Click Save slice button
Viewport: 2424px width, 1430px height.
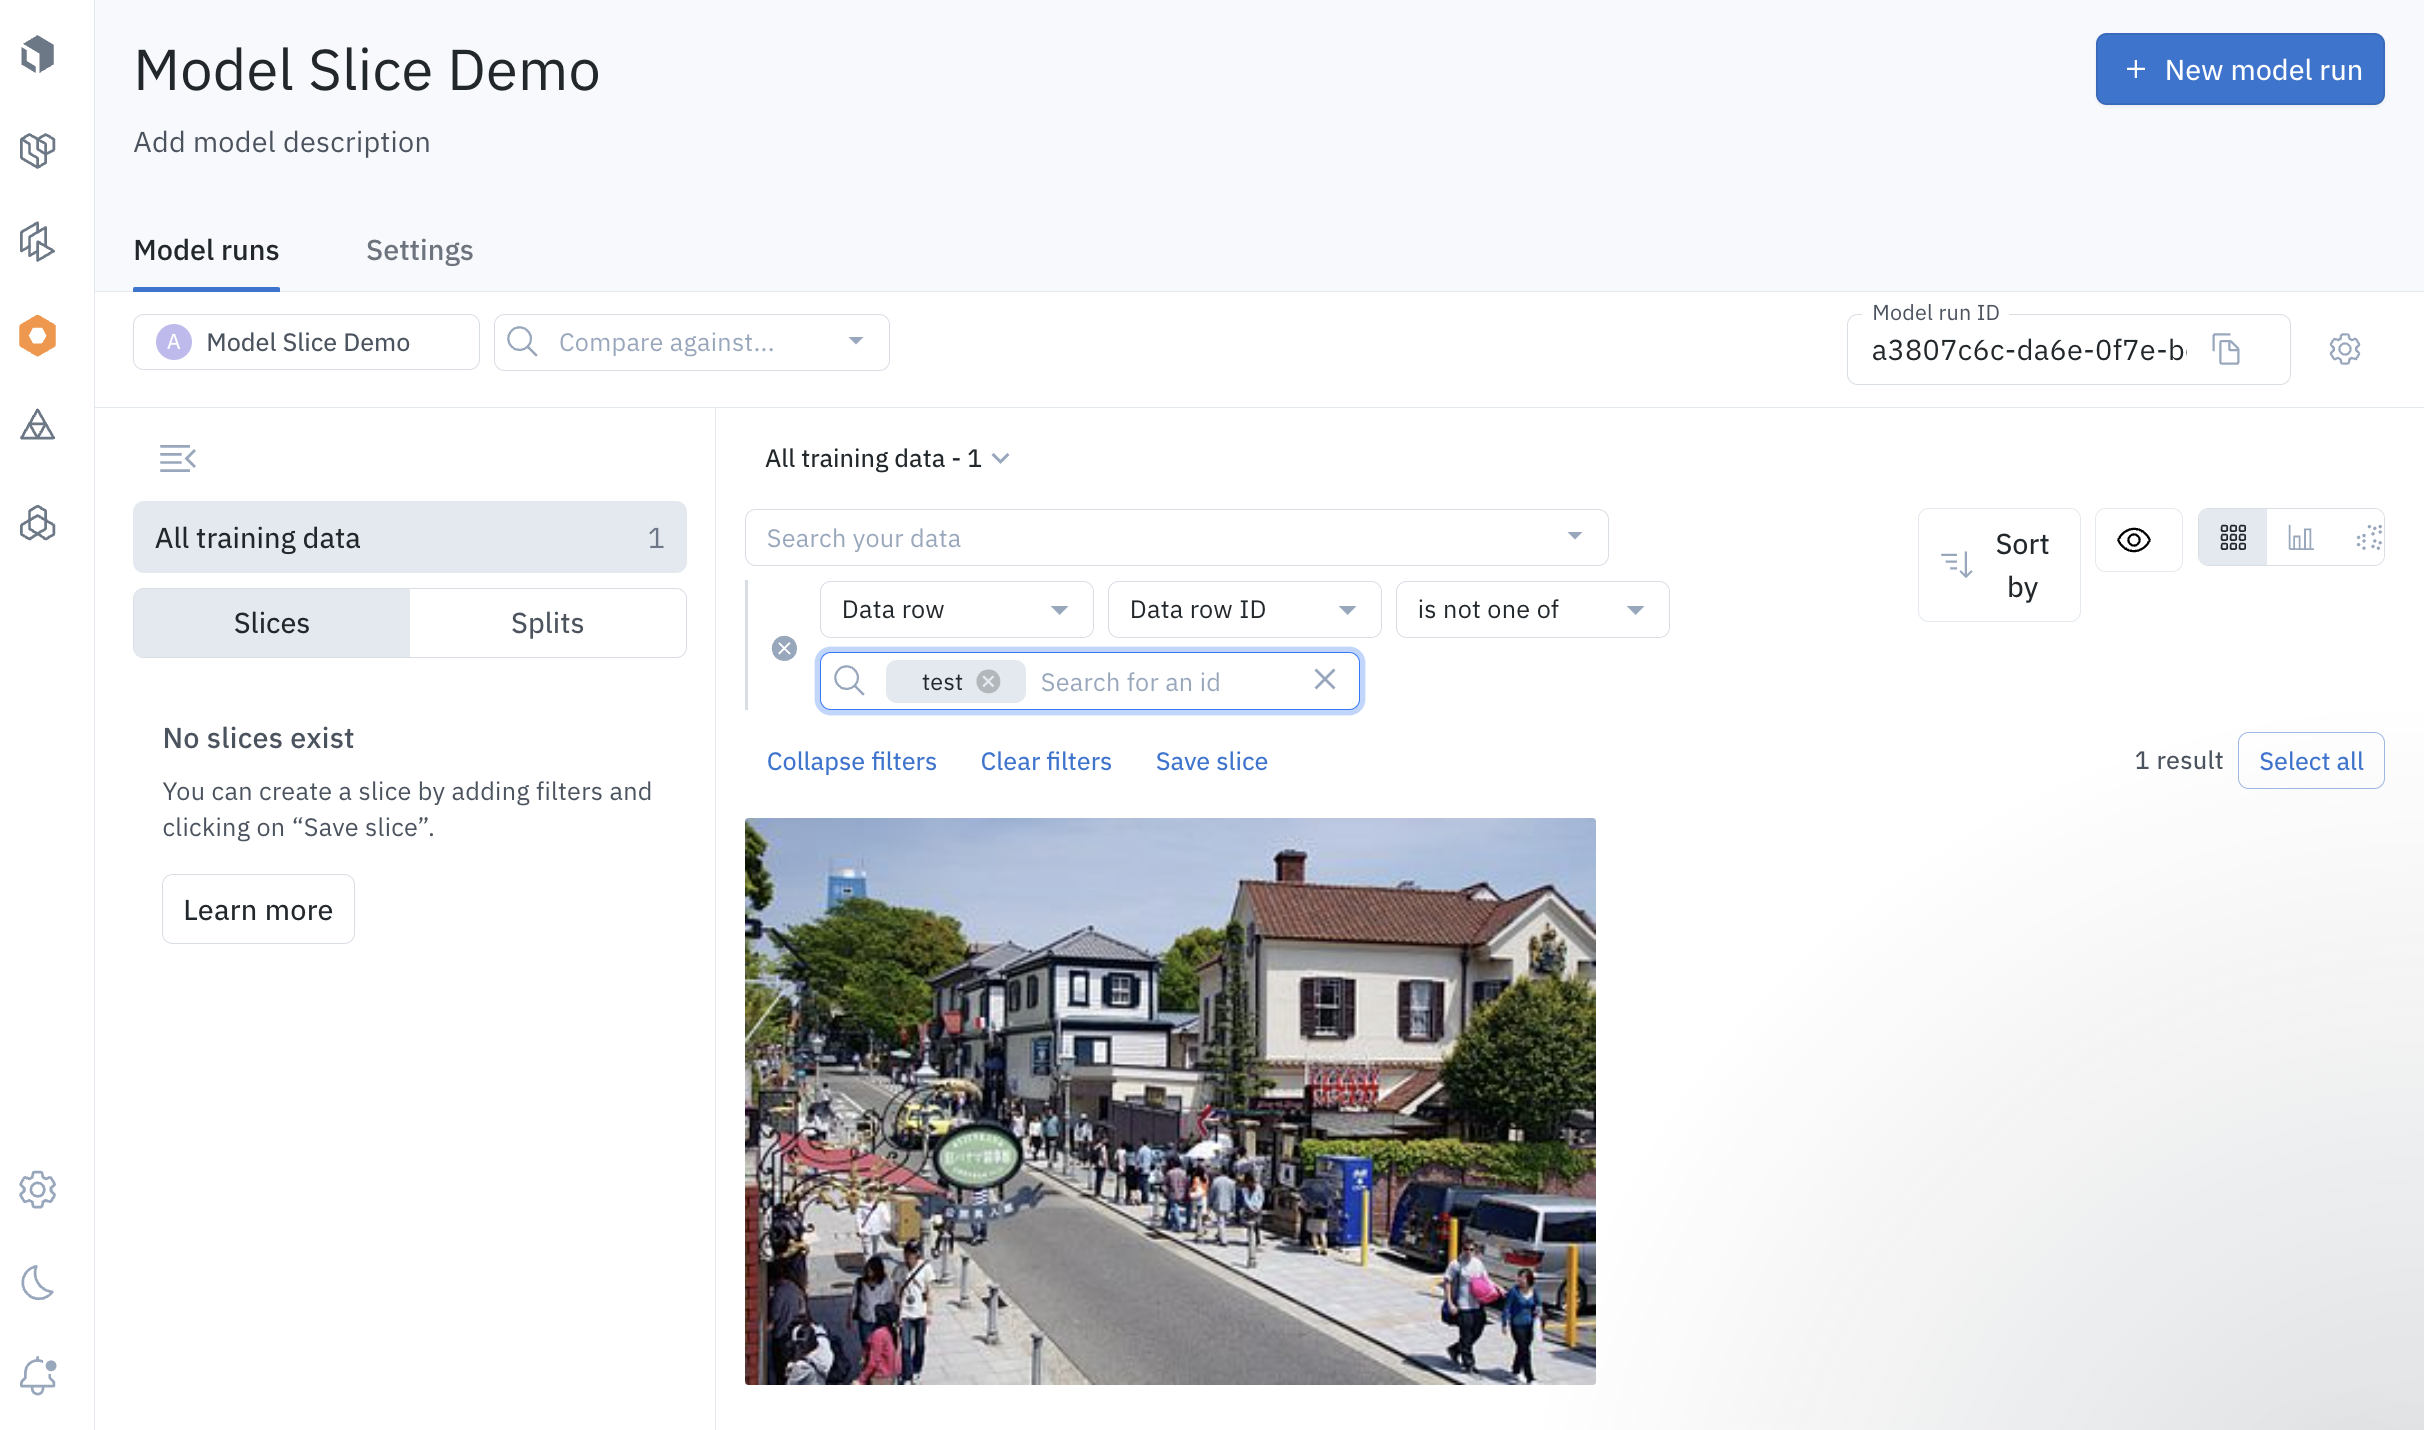pos(1212,761)
